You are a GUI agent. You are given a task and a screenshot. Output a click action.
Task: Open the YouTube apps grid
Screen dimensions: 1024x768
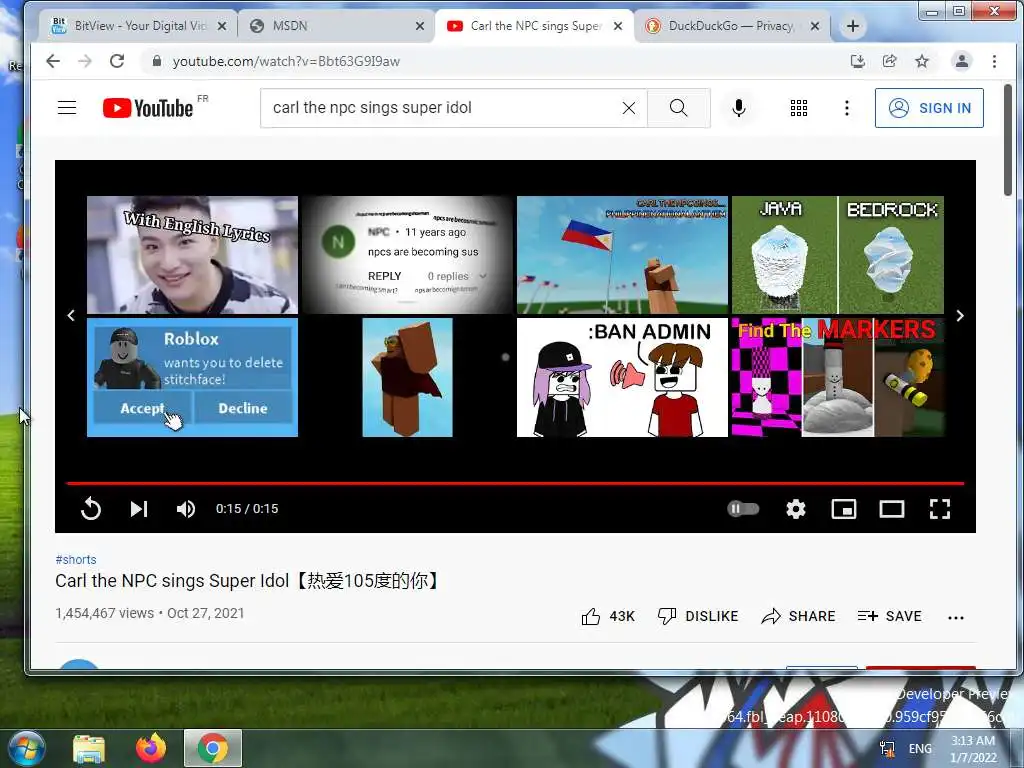(799, 108)
